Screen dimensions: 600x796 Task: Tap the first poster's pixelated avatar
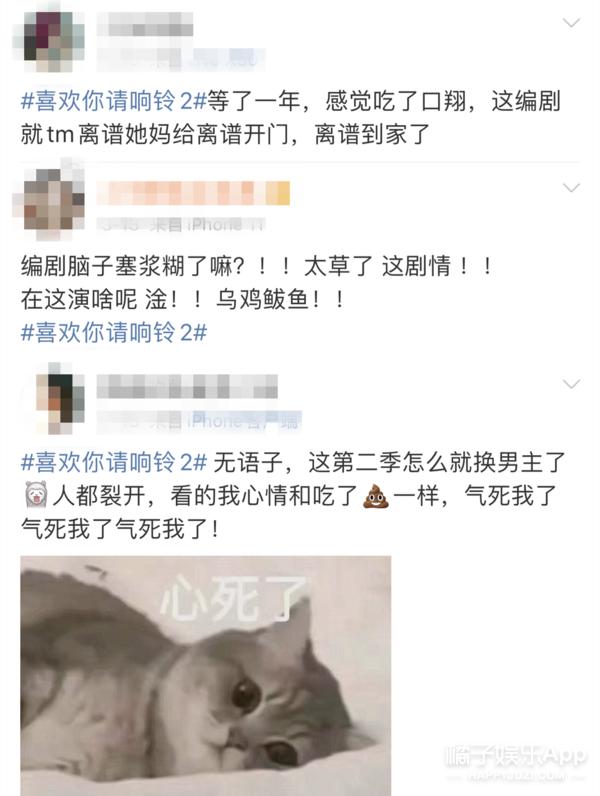click(x=49, y=41)
